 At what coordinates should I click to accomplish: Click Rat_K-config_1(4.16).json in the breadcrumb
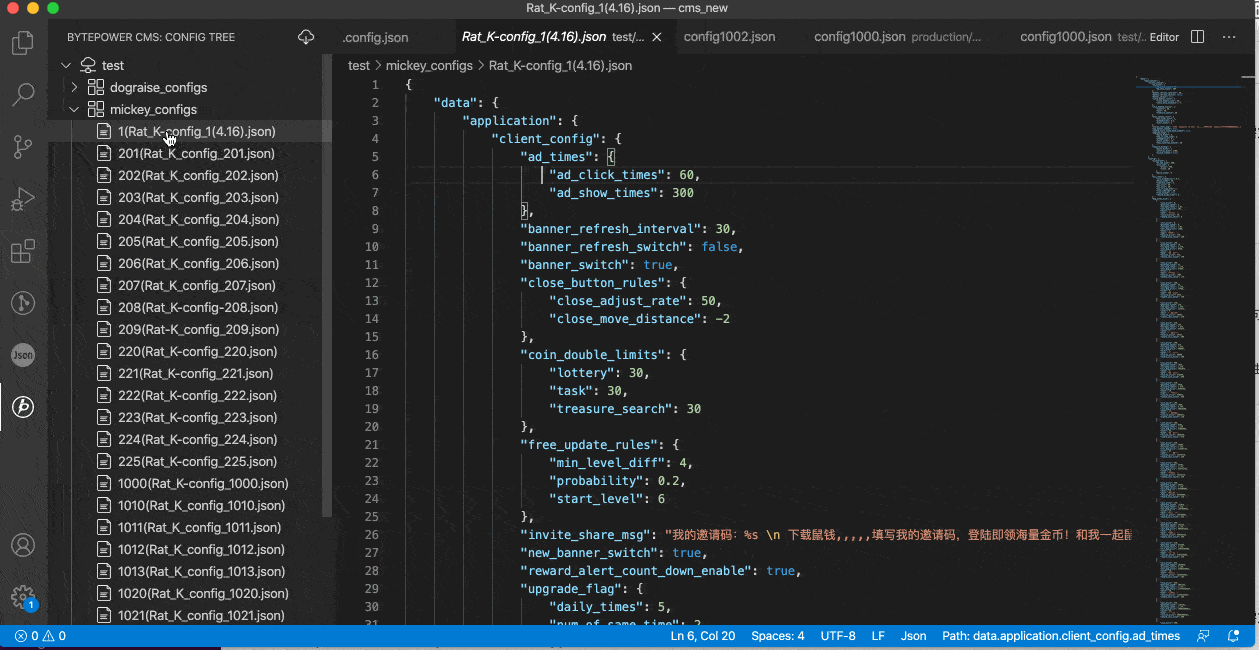(x=560, y=65)
